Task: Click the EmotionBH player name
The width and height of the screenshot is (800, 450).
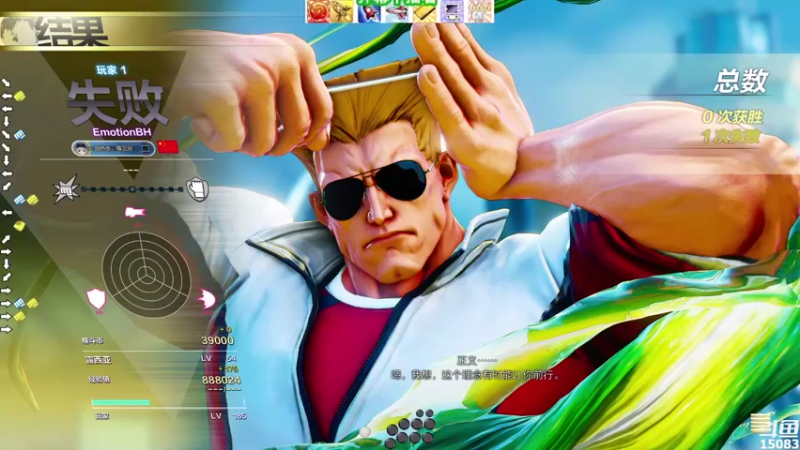Action: click(x=122, y=132)
